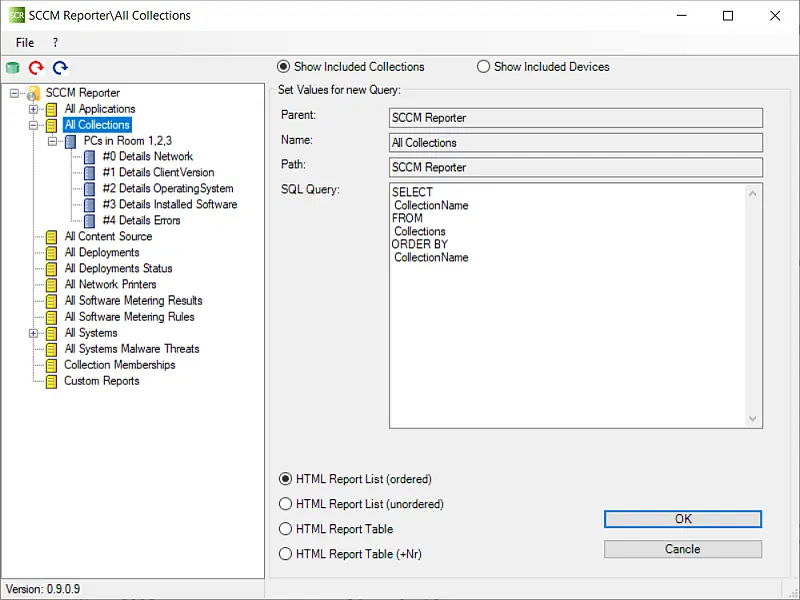Click the All Content Source icon
Screen dimensions: 800x600
pyautogui.click(x=52, y=237)
